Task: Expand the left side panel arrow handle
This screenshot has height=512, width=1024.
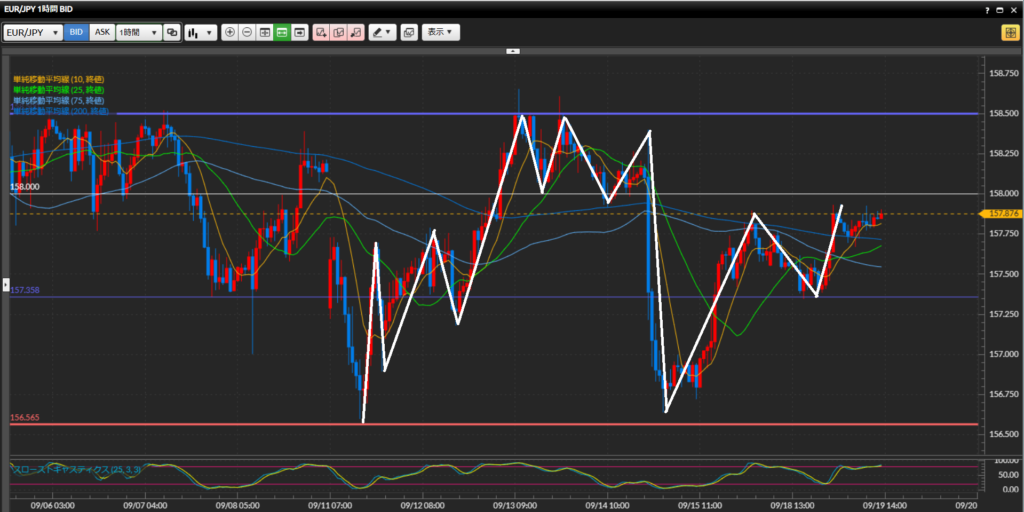Action: 7,283
